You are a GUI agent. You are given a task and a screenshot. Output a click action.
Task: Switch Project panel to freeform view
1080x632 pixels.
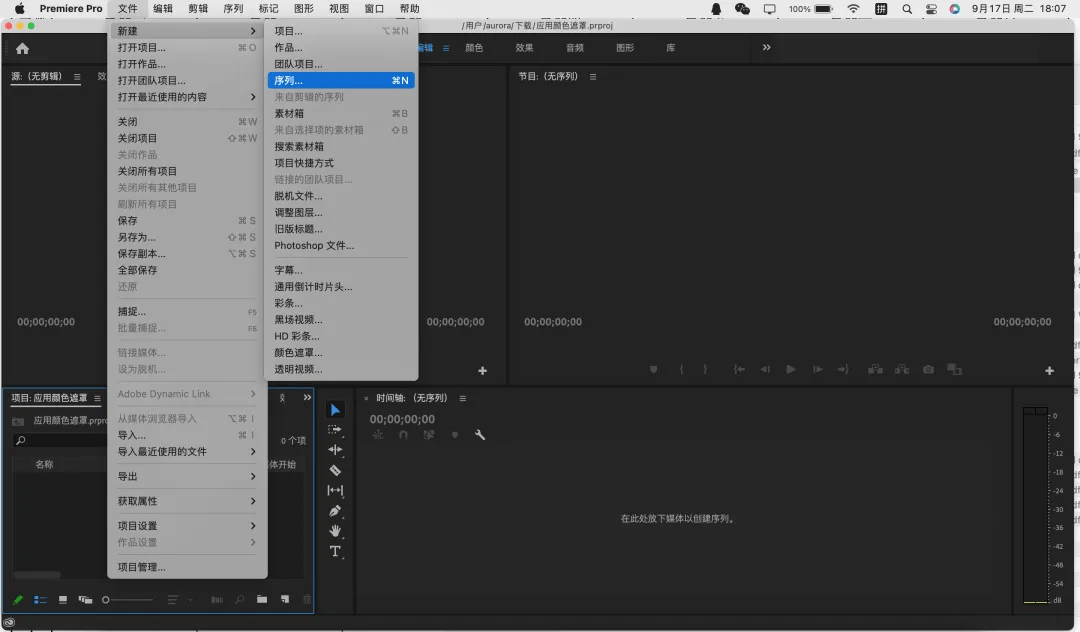coord(85,600)
